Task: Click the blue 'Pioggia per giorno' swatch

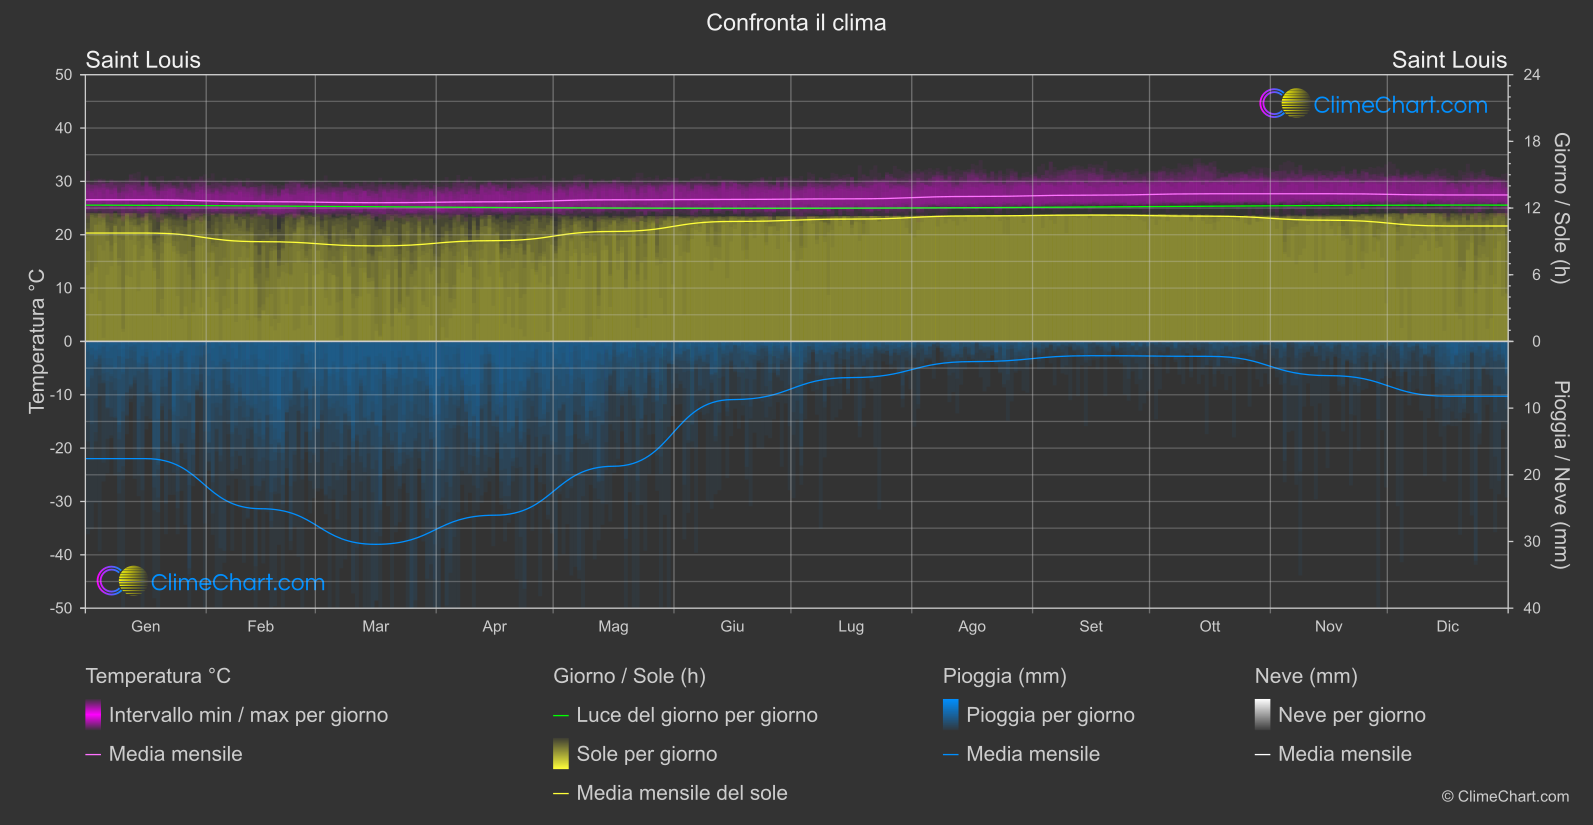Action: click(x=951, y=714)
